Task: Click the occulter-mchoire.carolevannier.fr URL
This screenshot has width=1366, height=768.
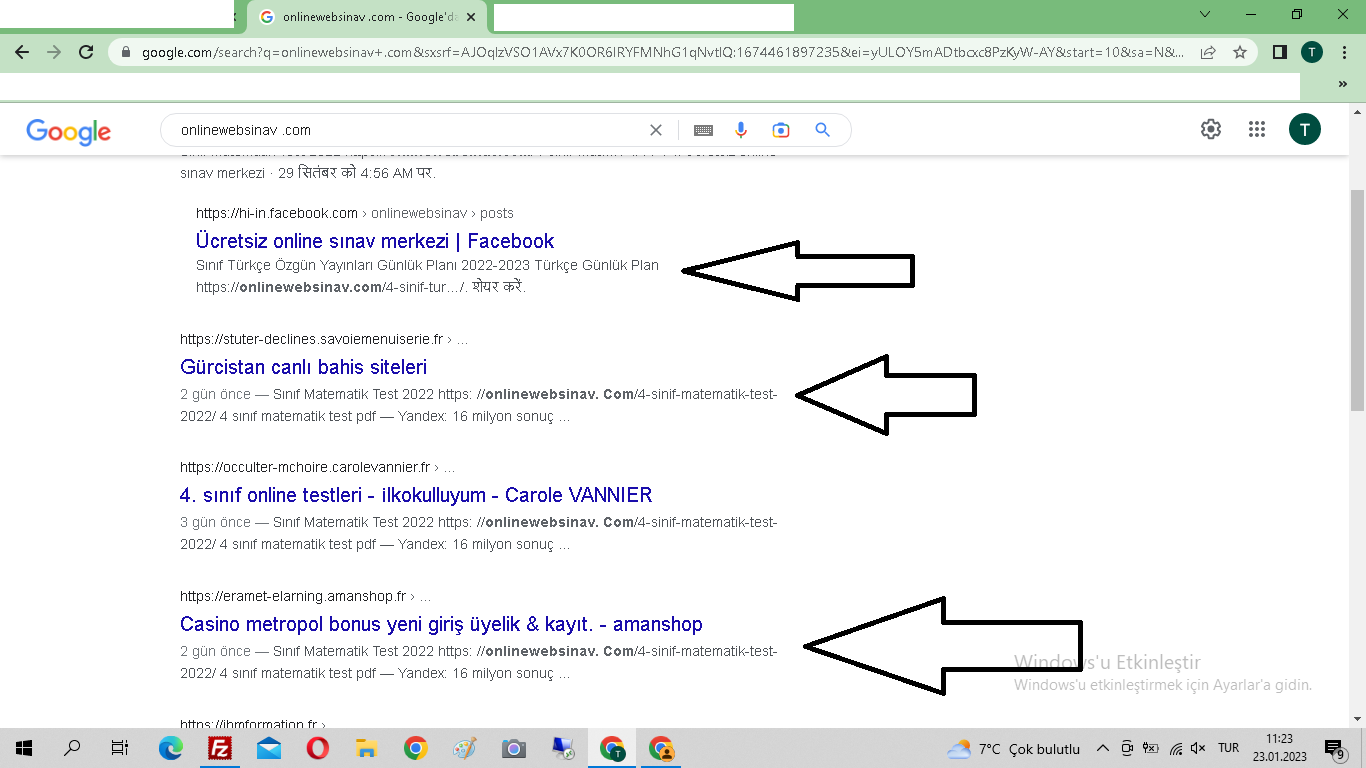Action: [305, 467]
